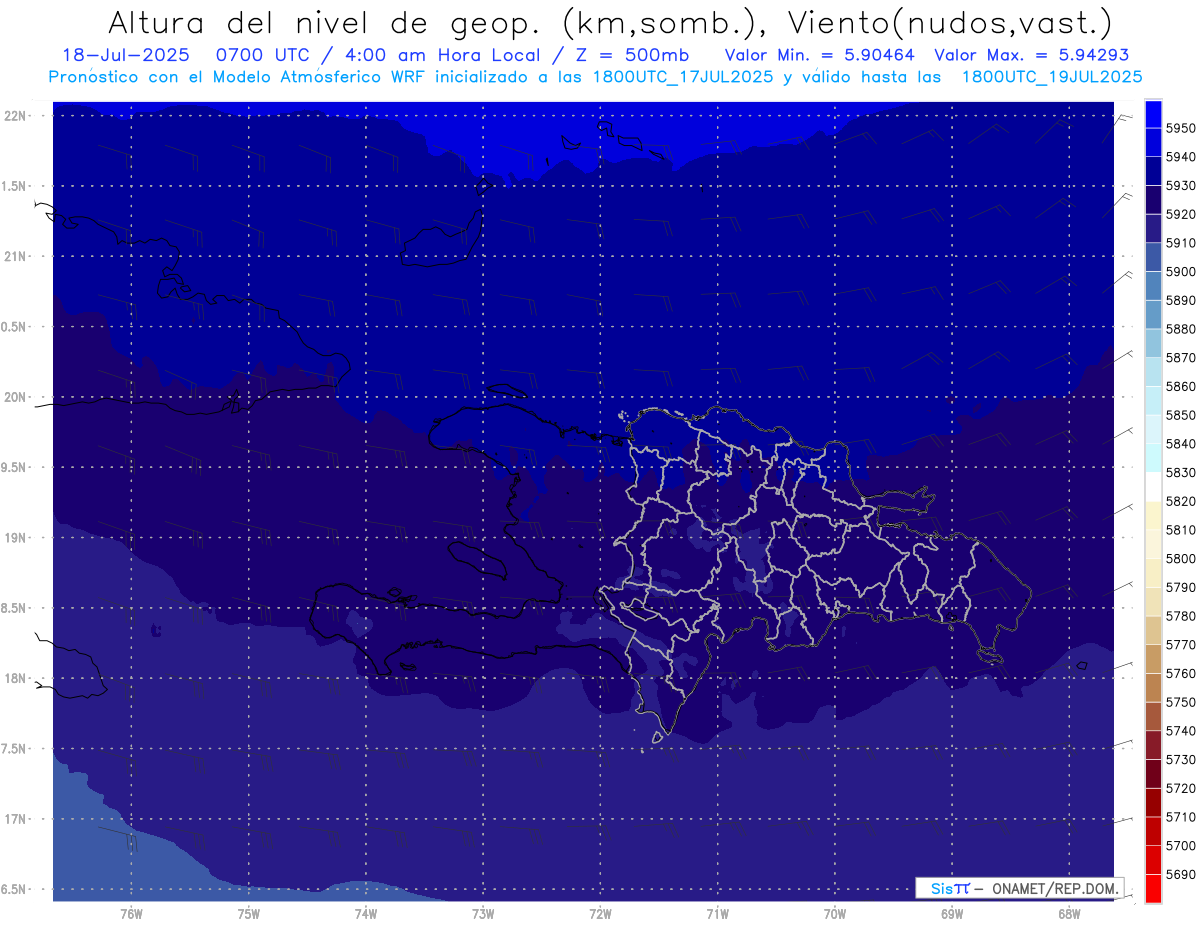Click the 20N latitude label
Image resolution: width=1200 pixels, height=927 pixels.
pyautogui.click(x=17, y=397)
